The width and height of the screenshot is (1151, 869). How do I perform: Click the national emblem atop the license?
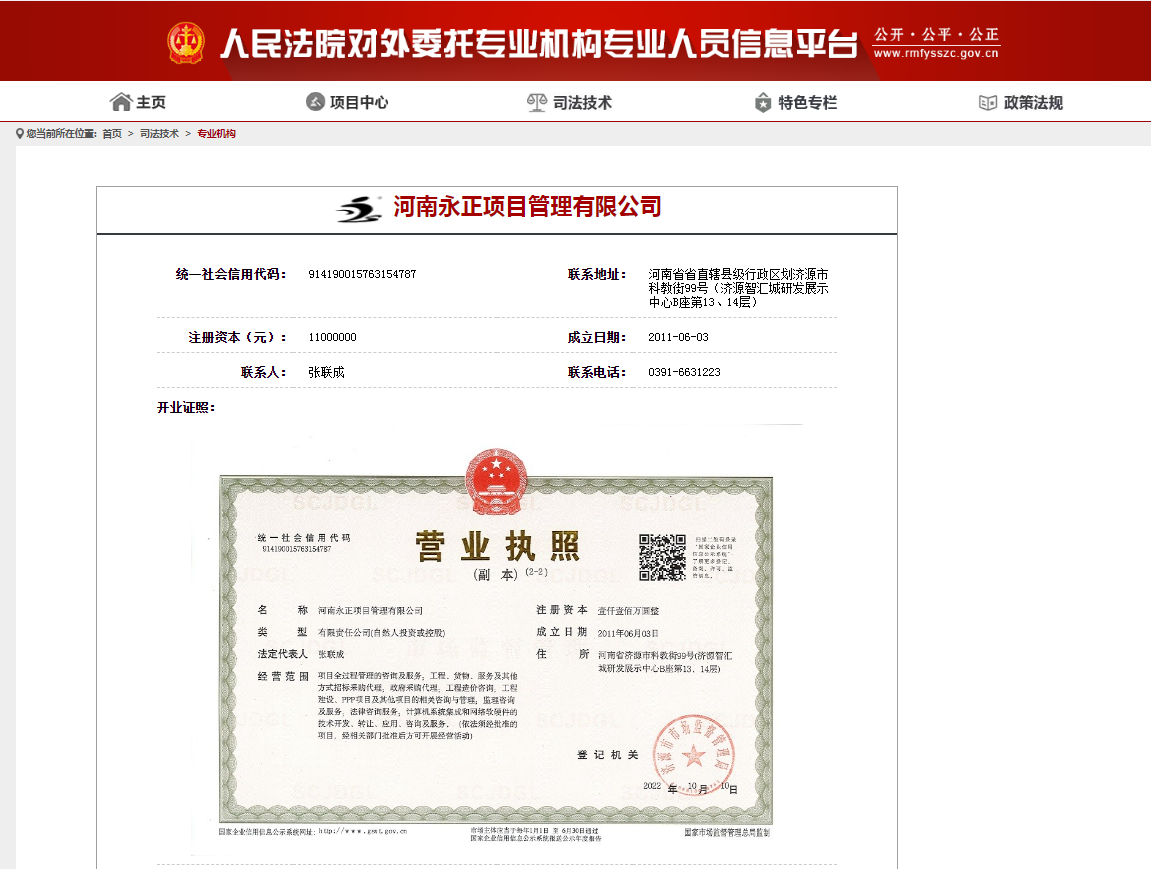tap(496, 476)
